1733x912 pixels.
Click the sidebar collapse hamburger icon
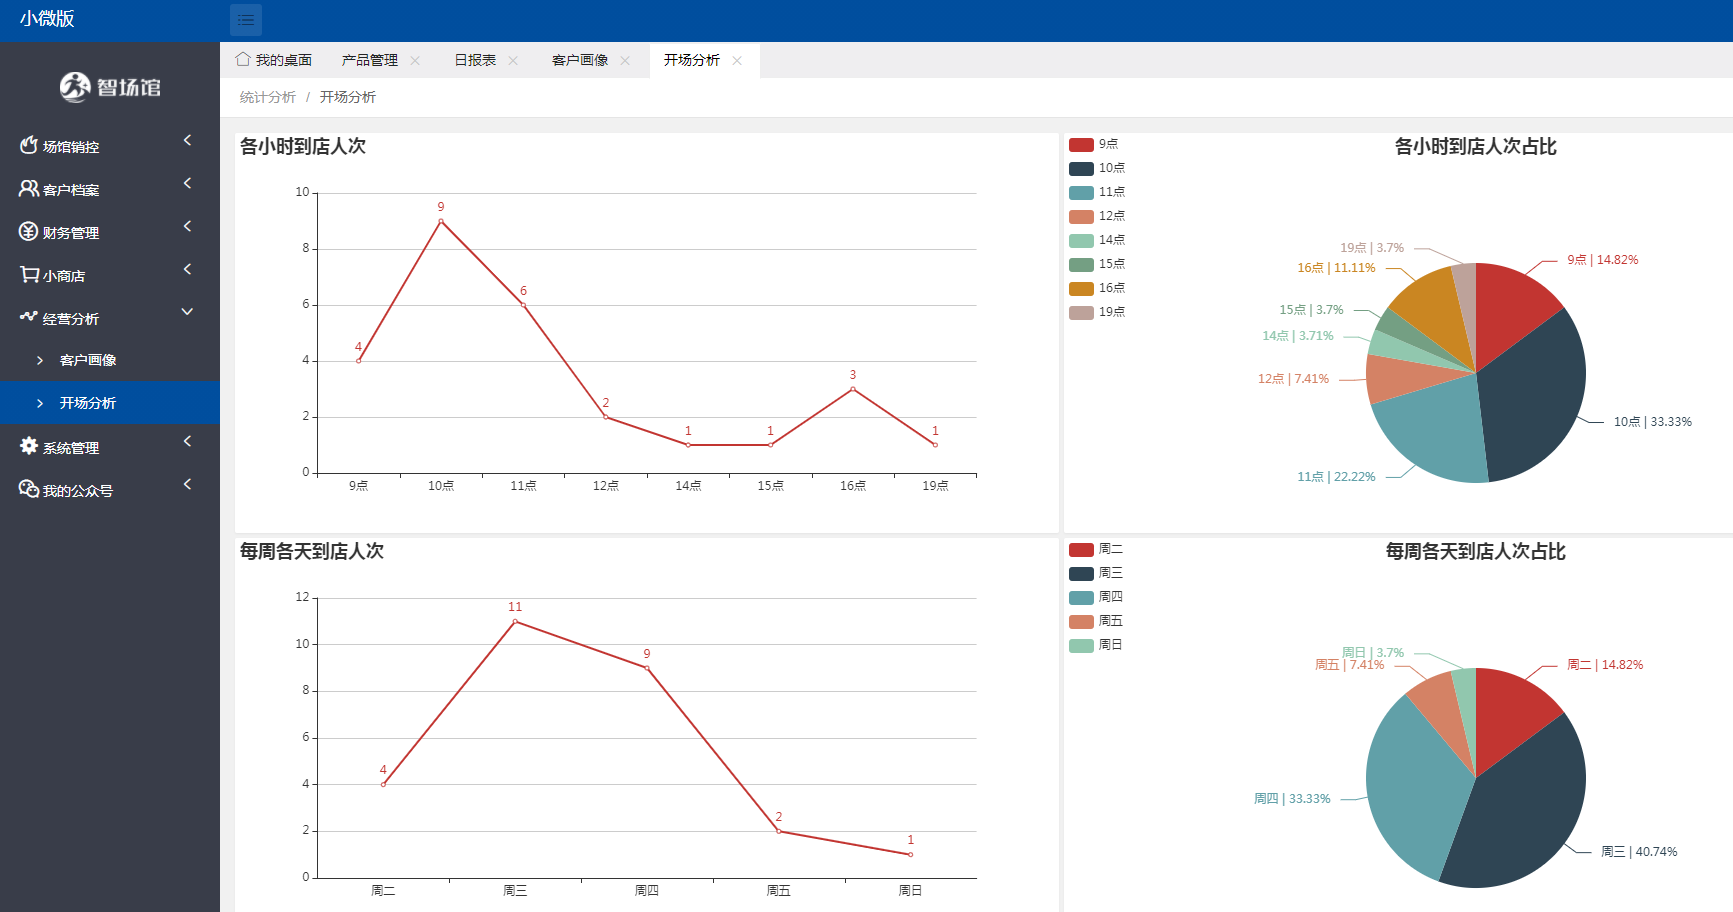(245, 20)
